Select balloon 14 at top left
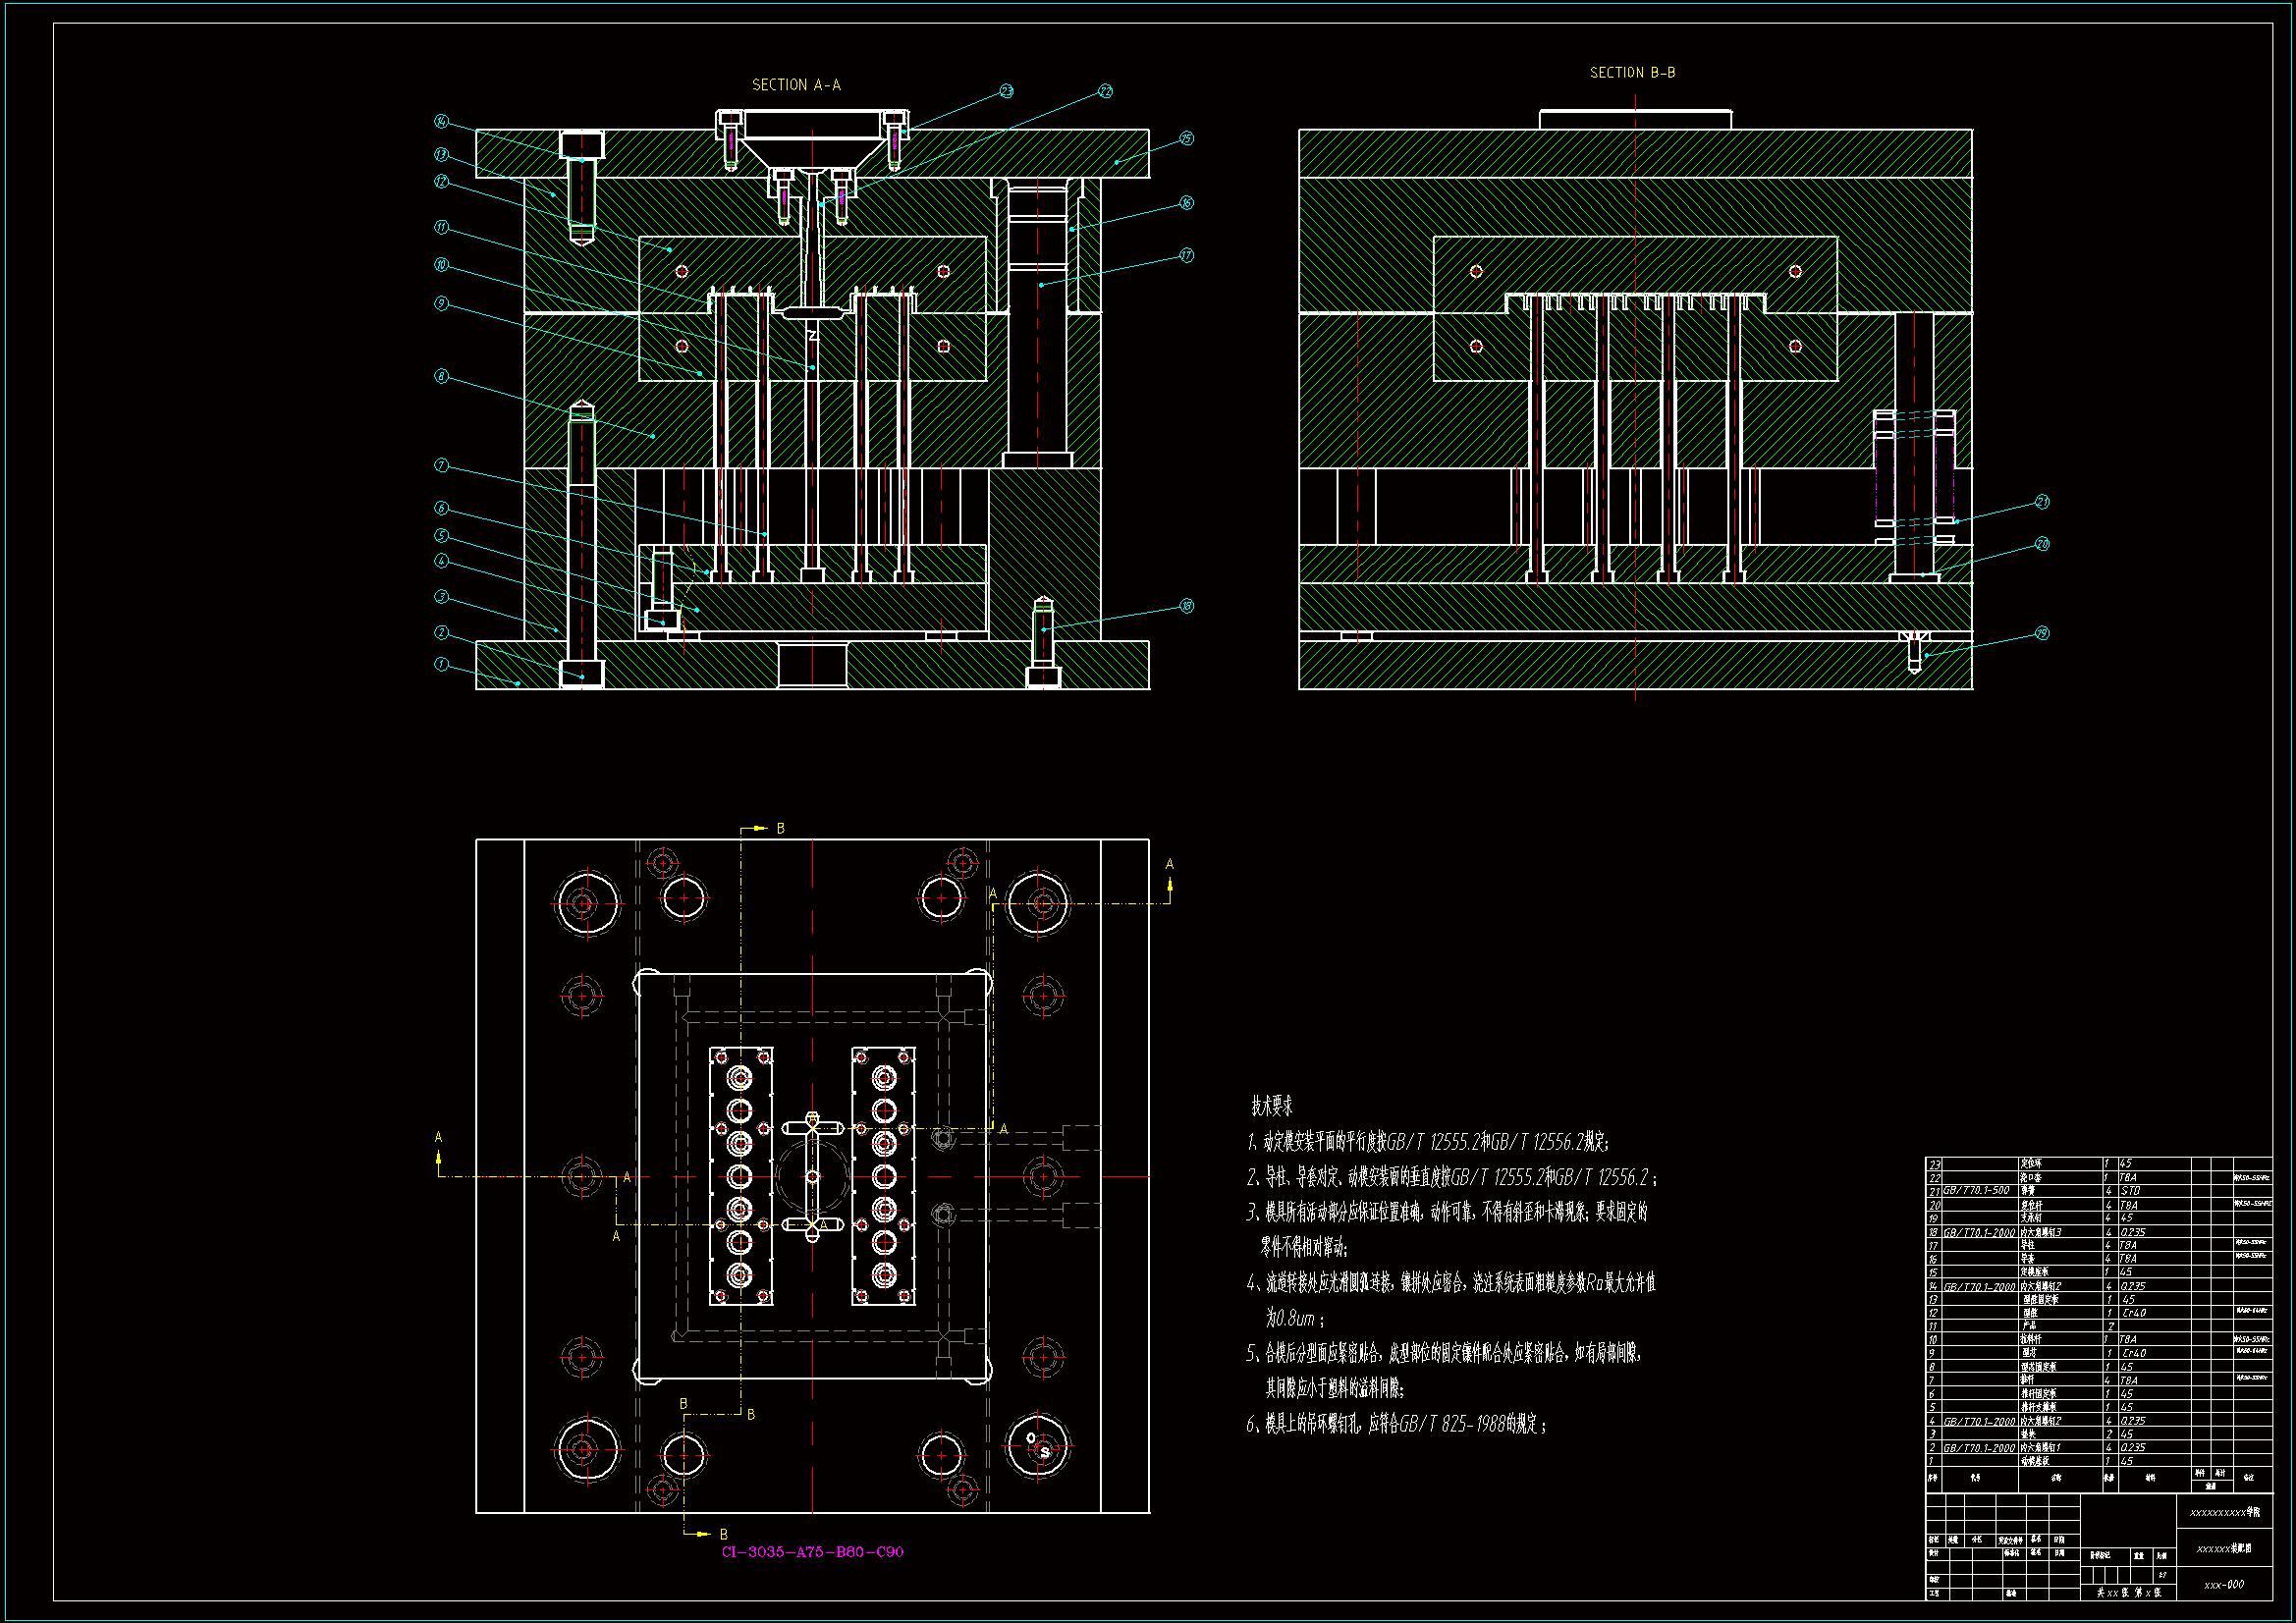Screen dimensions: 2296x1623 tap(441, 122)
